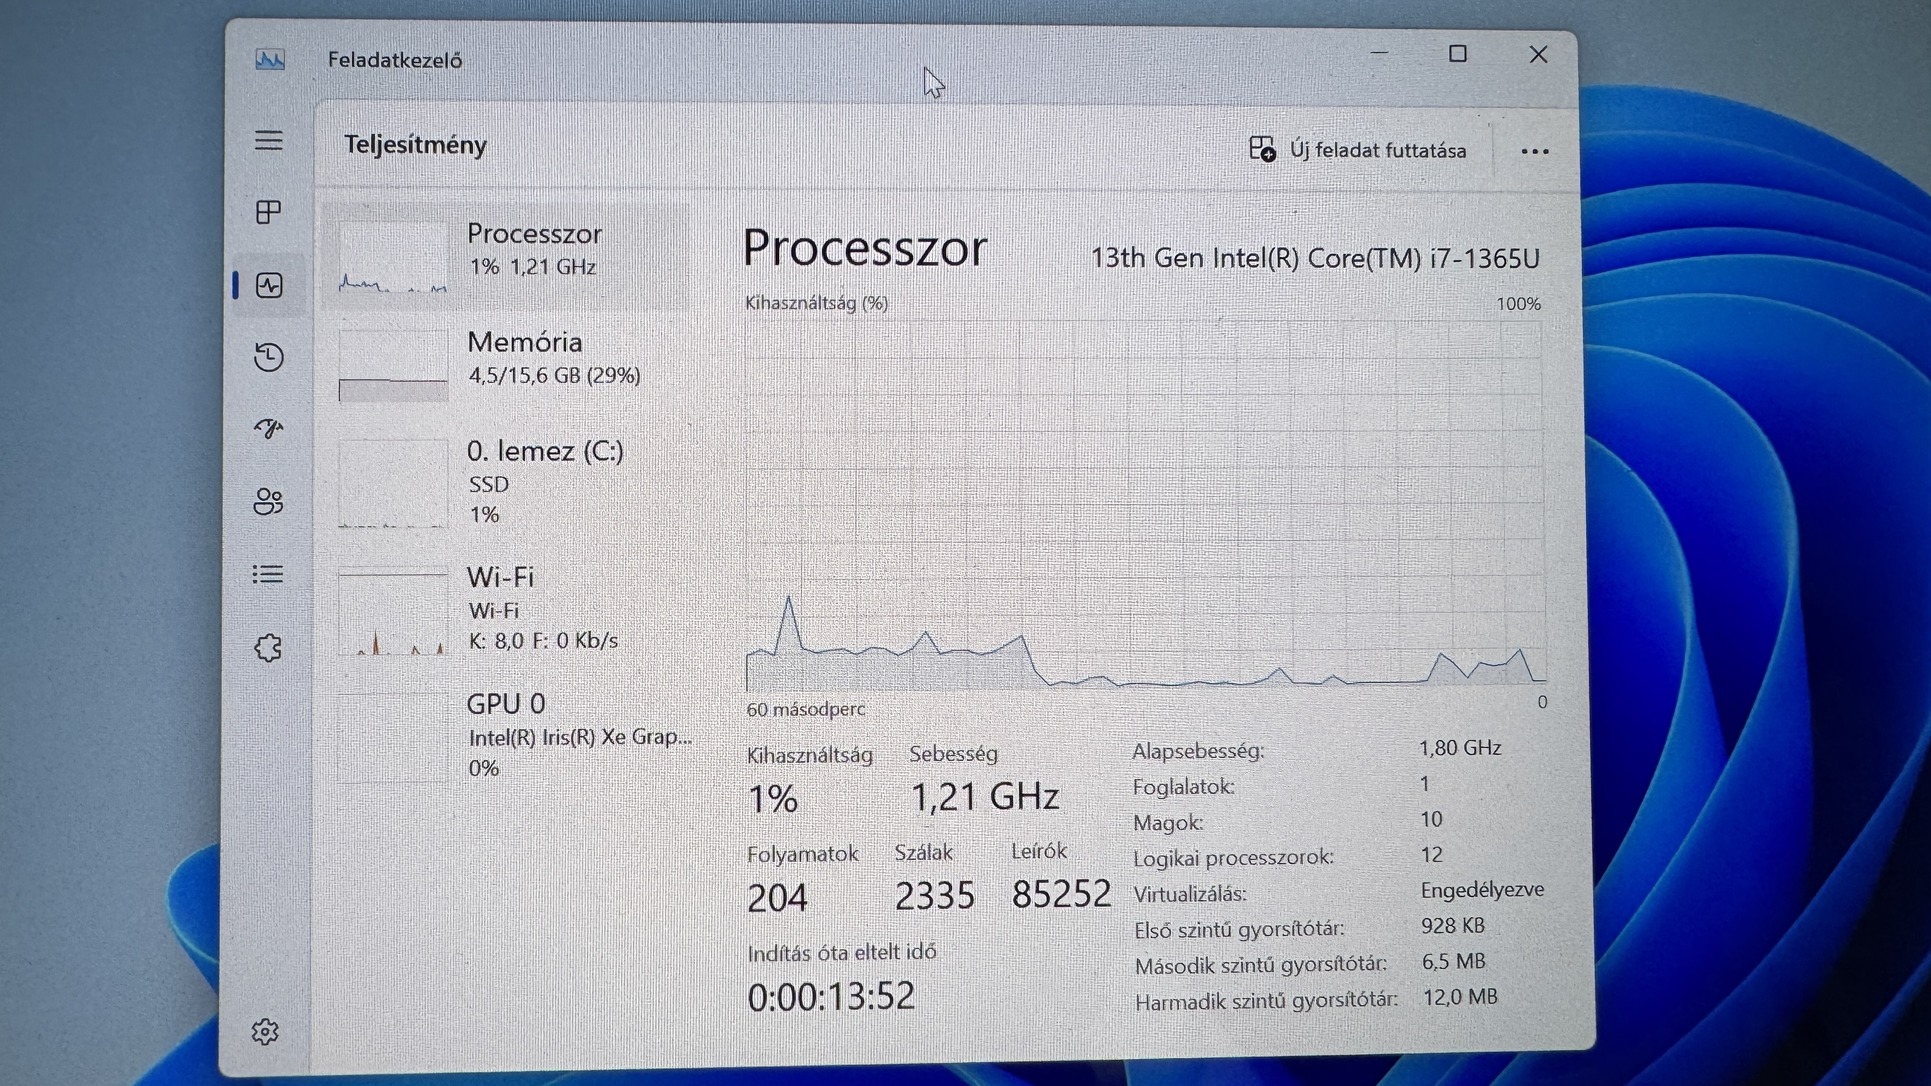
Task: Select the Memória performance item
Action: (x=524, y=357)
